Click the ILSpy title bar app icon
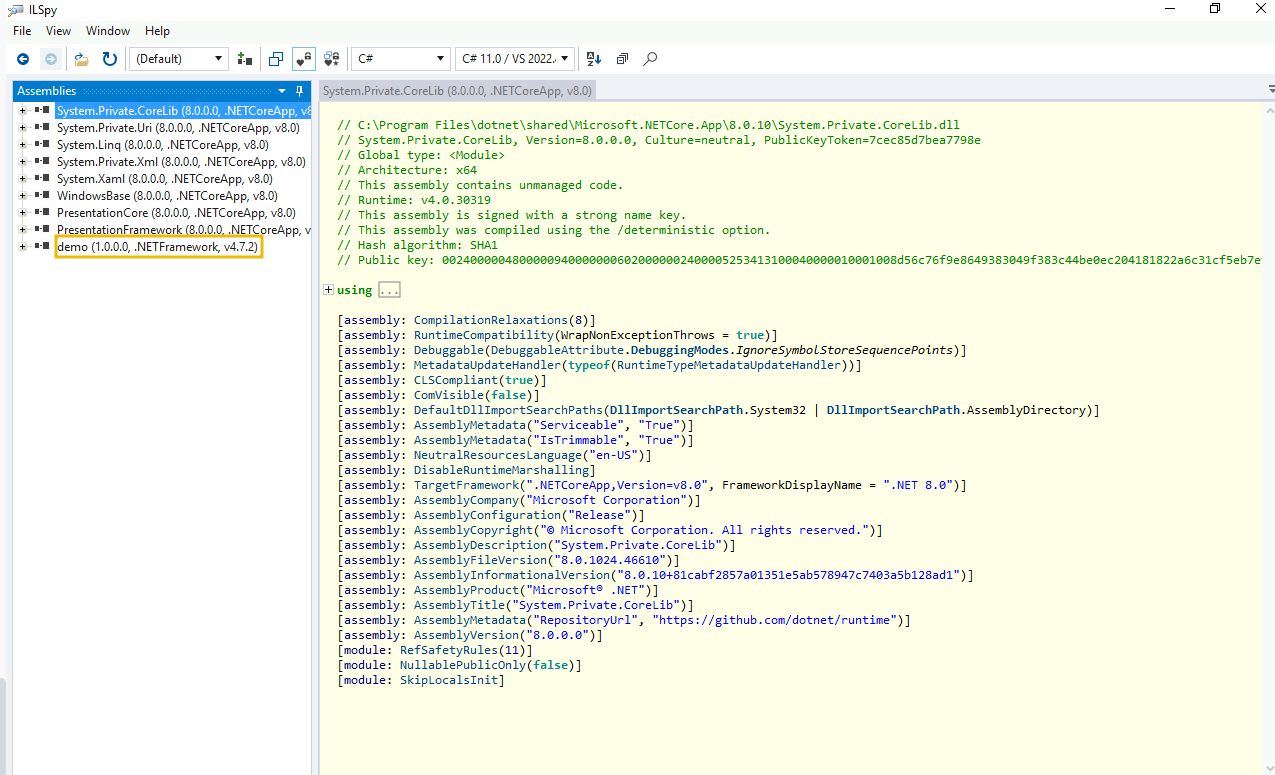This screenshot has width=1275, height=775. click(x=16, y=9)
